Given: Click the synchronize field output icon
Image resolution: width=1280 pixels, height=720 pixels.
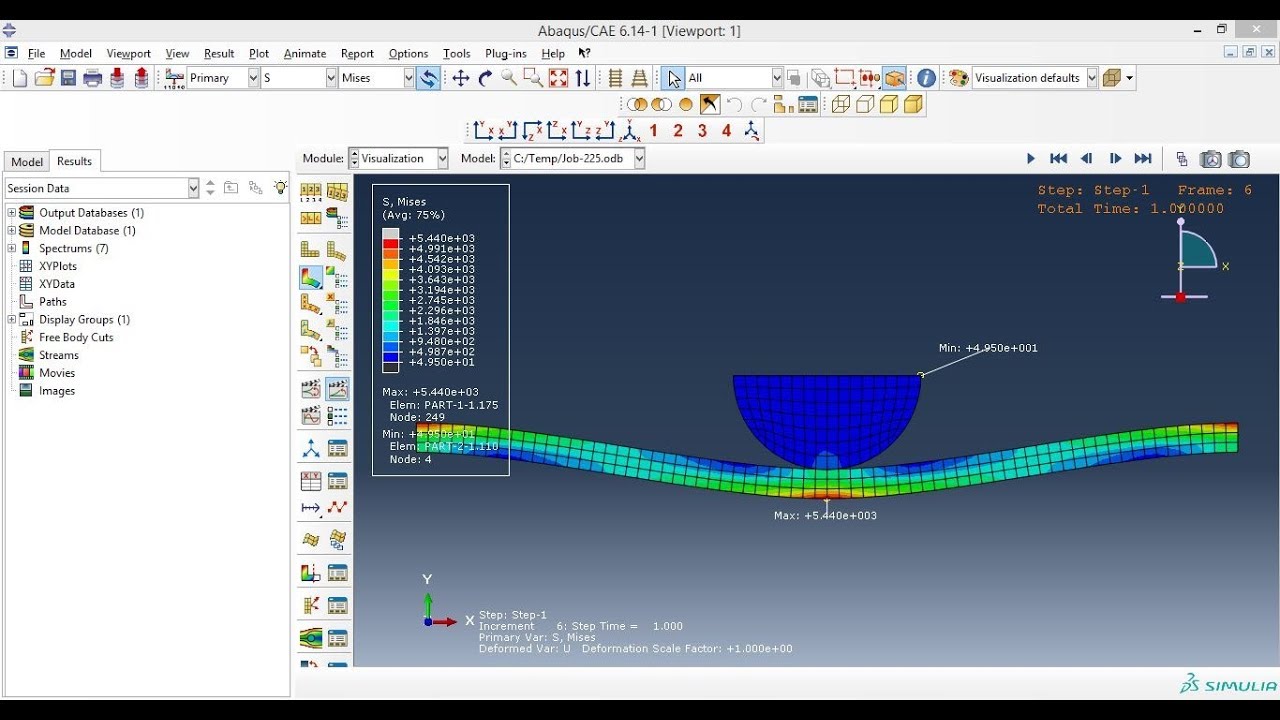Looking at the screenshot, I should [x=428, y=78].
